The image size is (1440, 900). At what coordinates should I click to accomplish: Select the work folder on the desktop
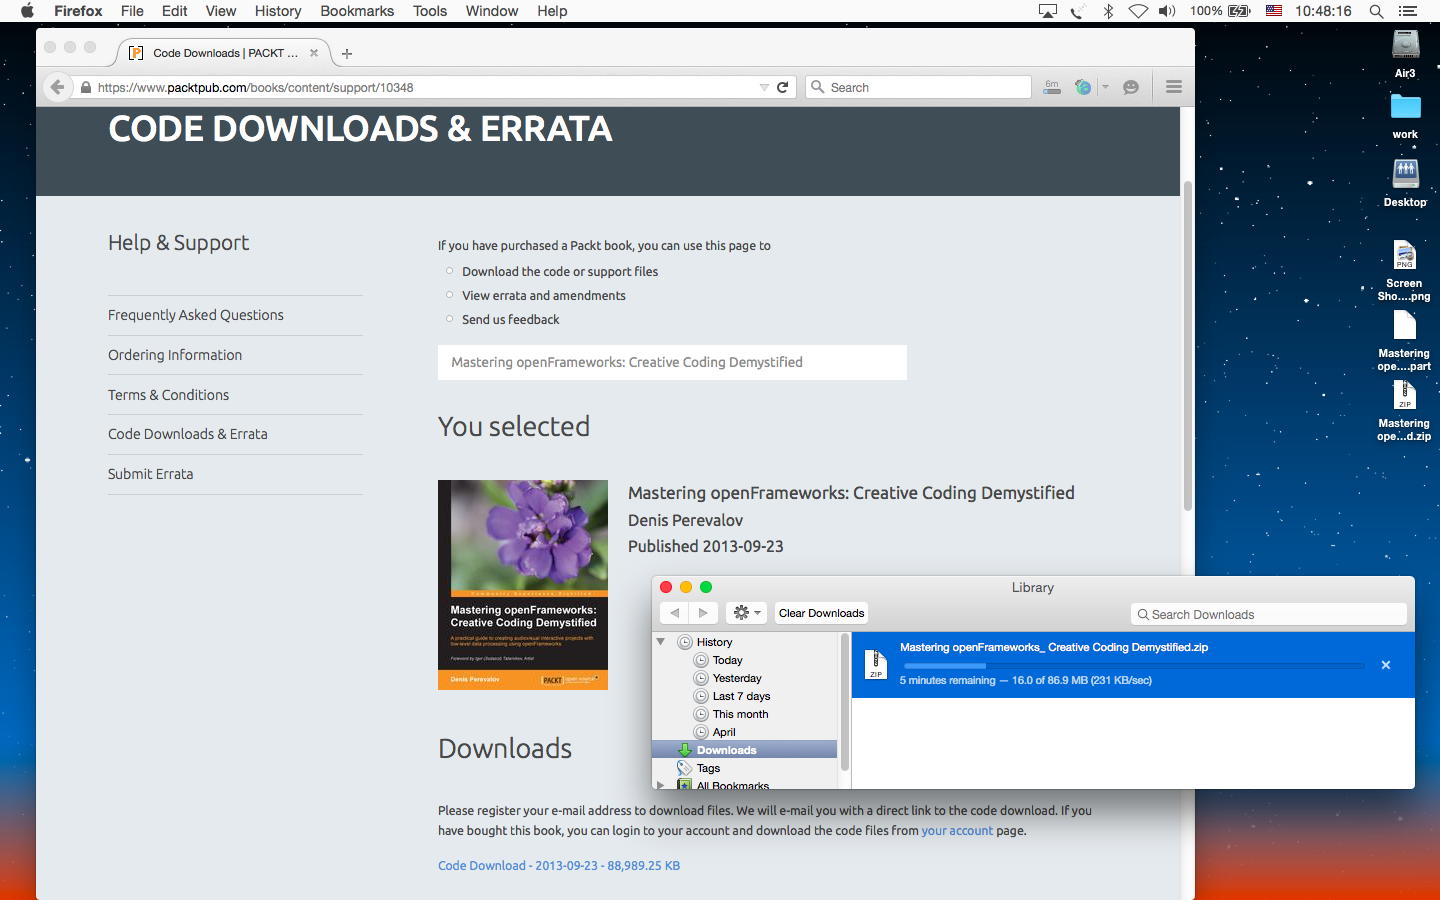point(1406,106)
